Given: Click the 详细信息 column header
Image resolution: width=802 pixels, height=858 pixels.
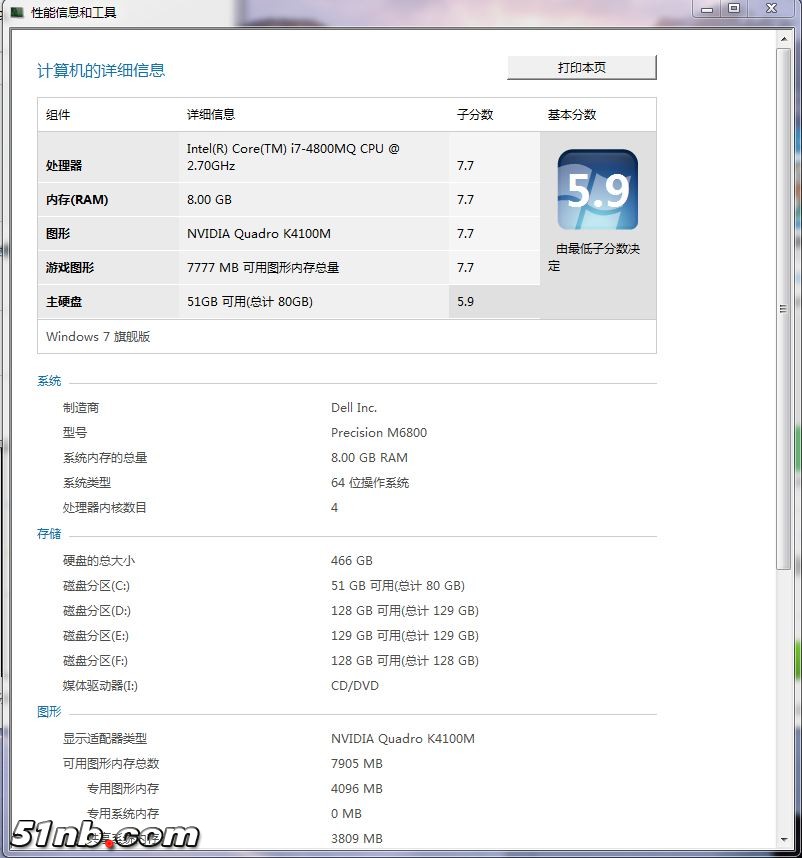Looking at the screenshot, I should (211, 115).
